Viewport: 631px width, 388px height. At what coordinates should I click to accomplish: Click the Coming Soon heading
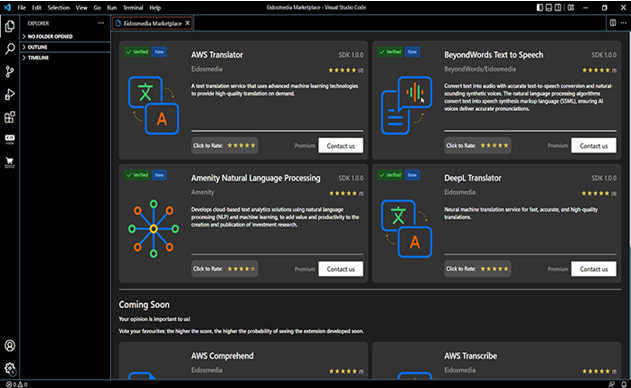(x=144, y=305)
